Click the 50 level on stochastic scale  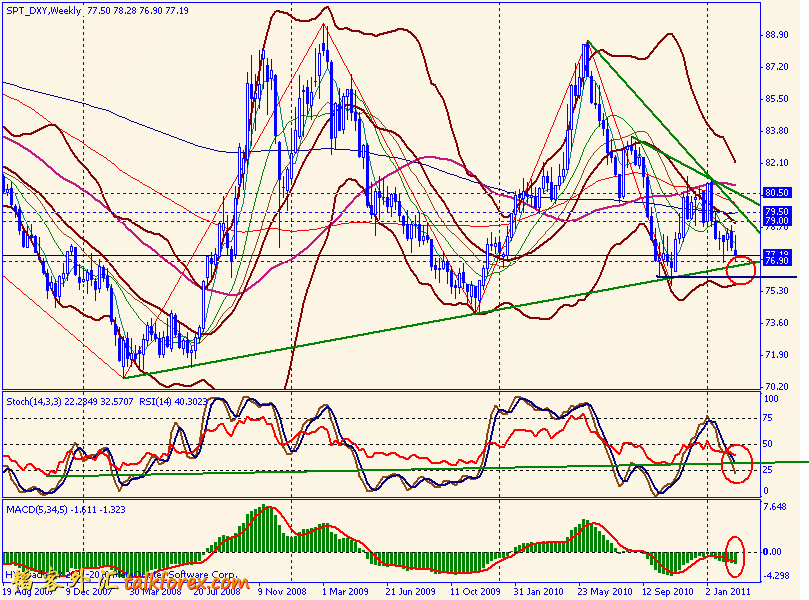[768, 444]
